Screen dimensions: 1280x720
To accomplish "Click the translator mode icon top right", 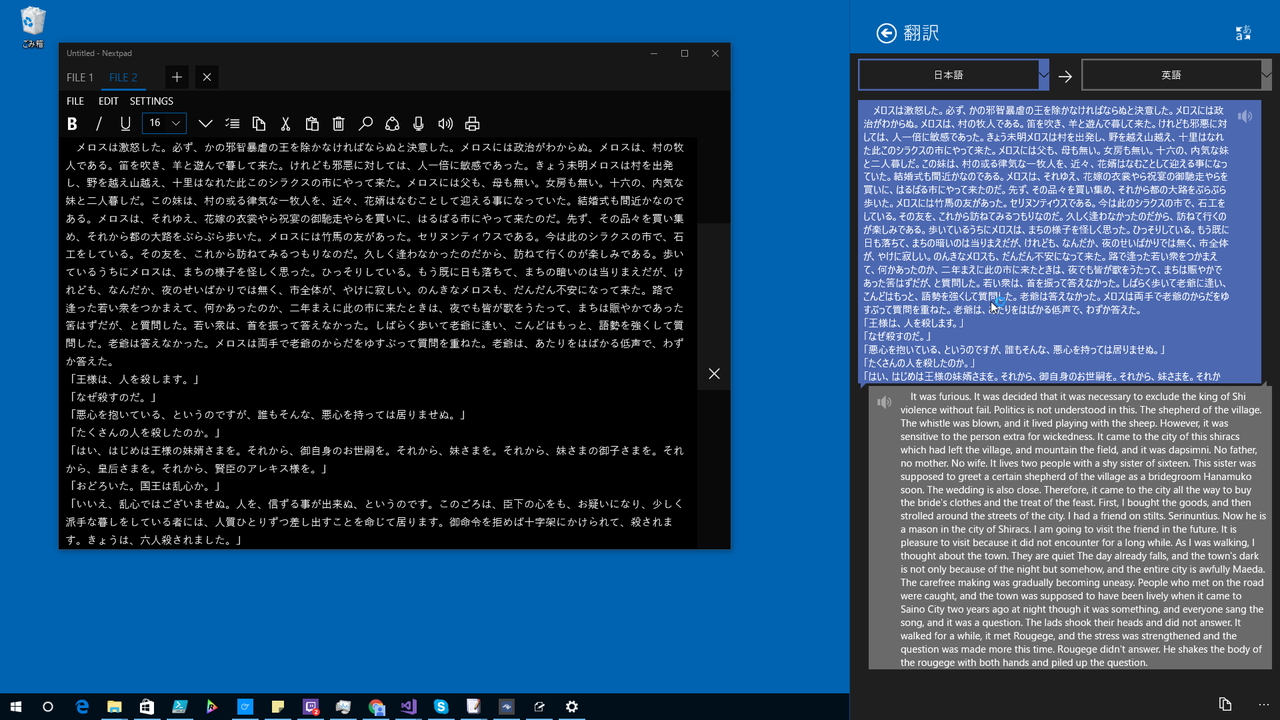I will (x=1243, y=33).
